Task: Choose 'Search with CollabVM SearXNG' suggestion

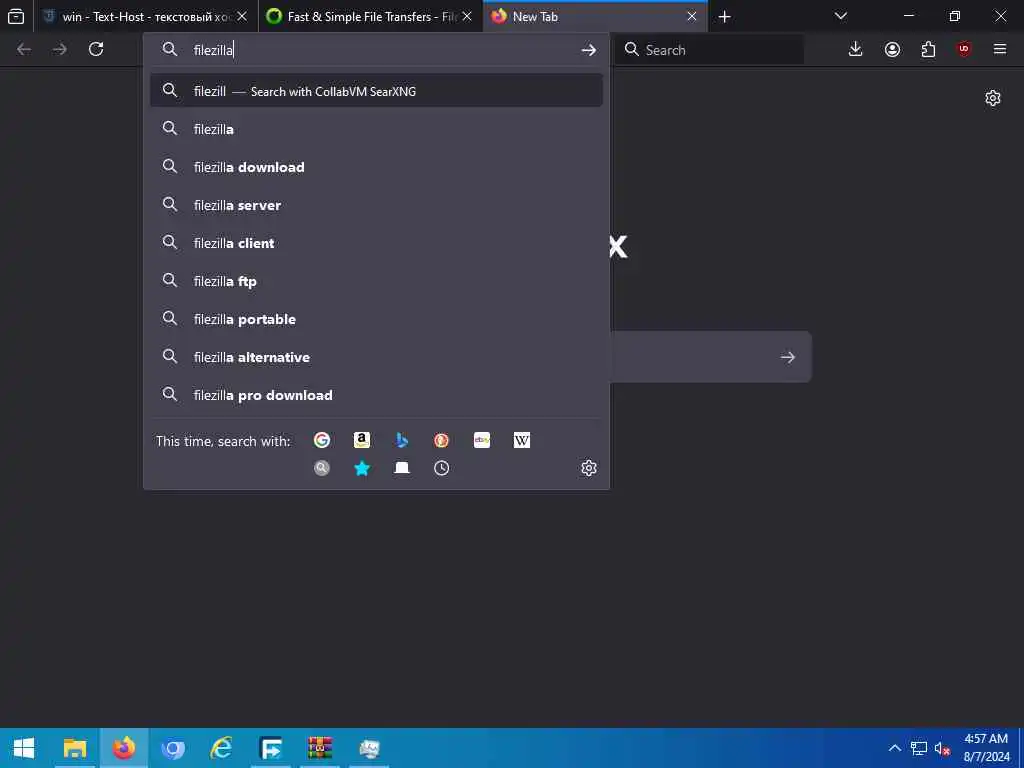Action: pos(376,91)
